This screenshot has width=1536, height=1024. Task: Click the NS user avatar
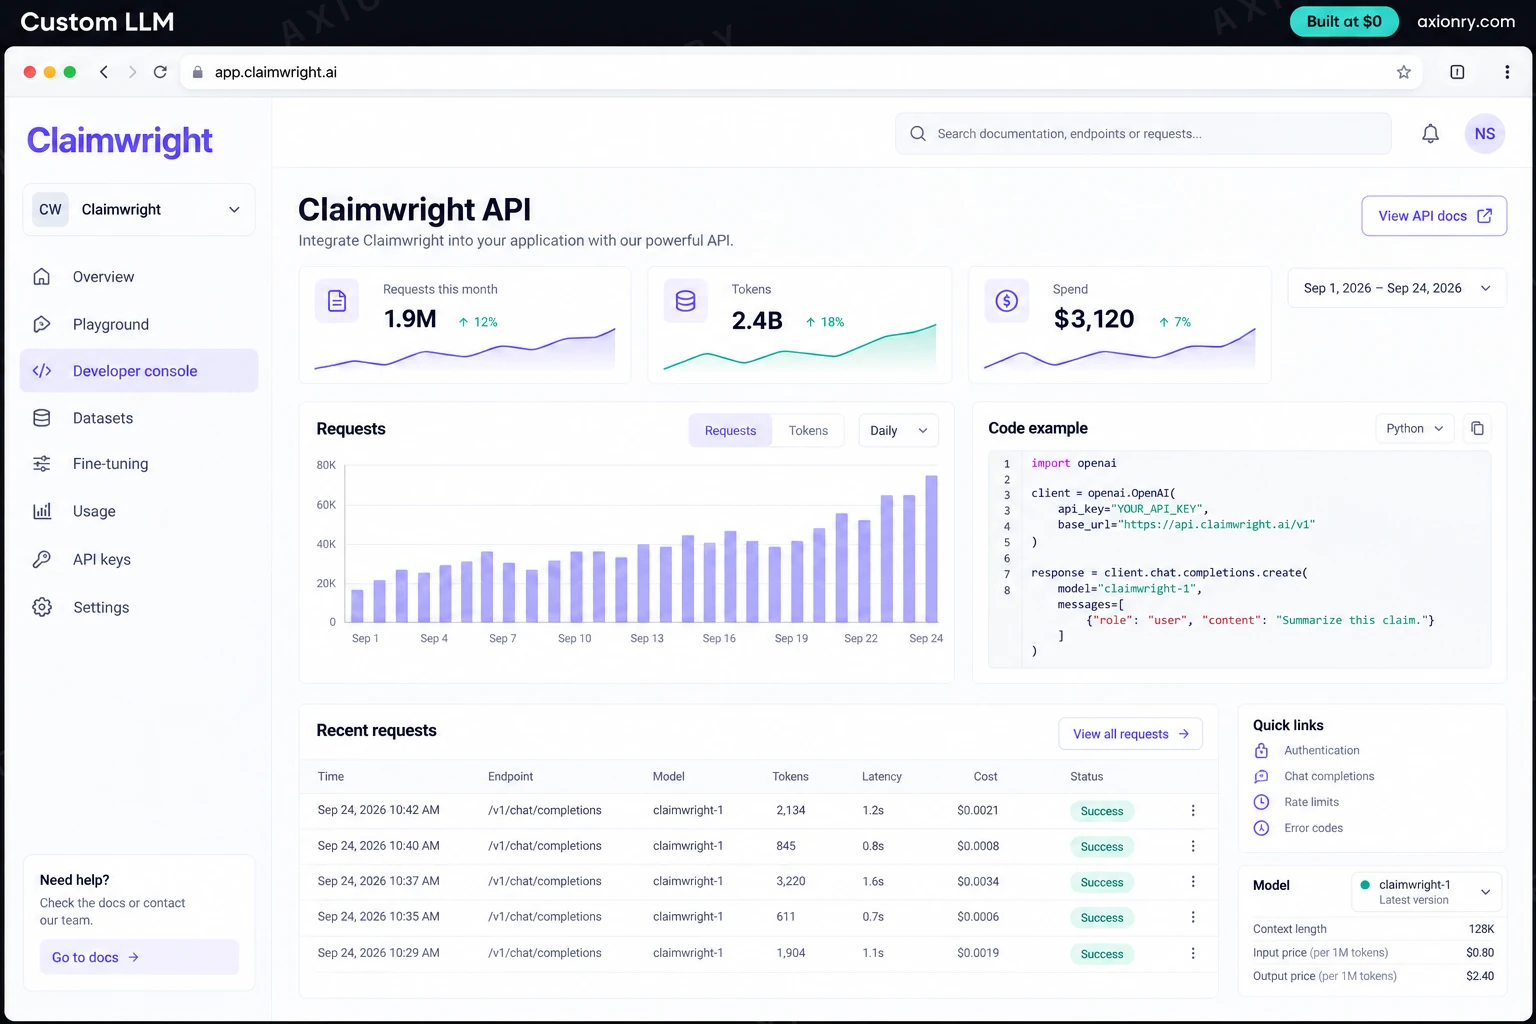[x=1485, y=133]
